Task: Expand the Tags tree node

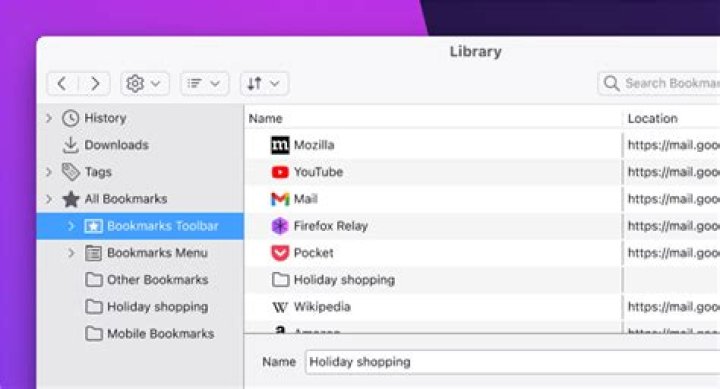Action: 49,172
